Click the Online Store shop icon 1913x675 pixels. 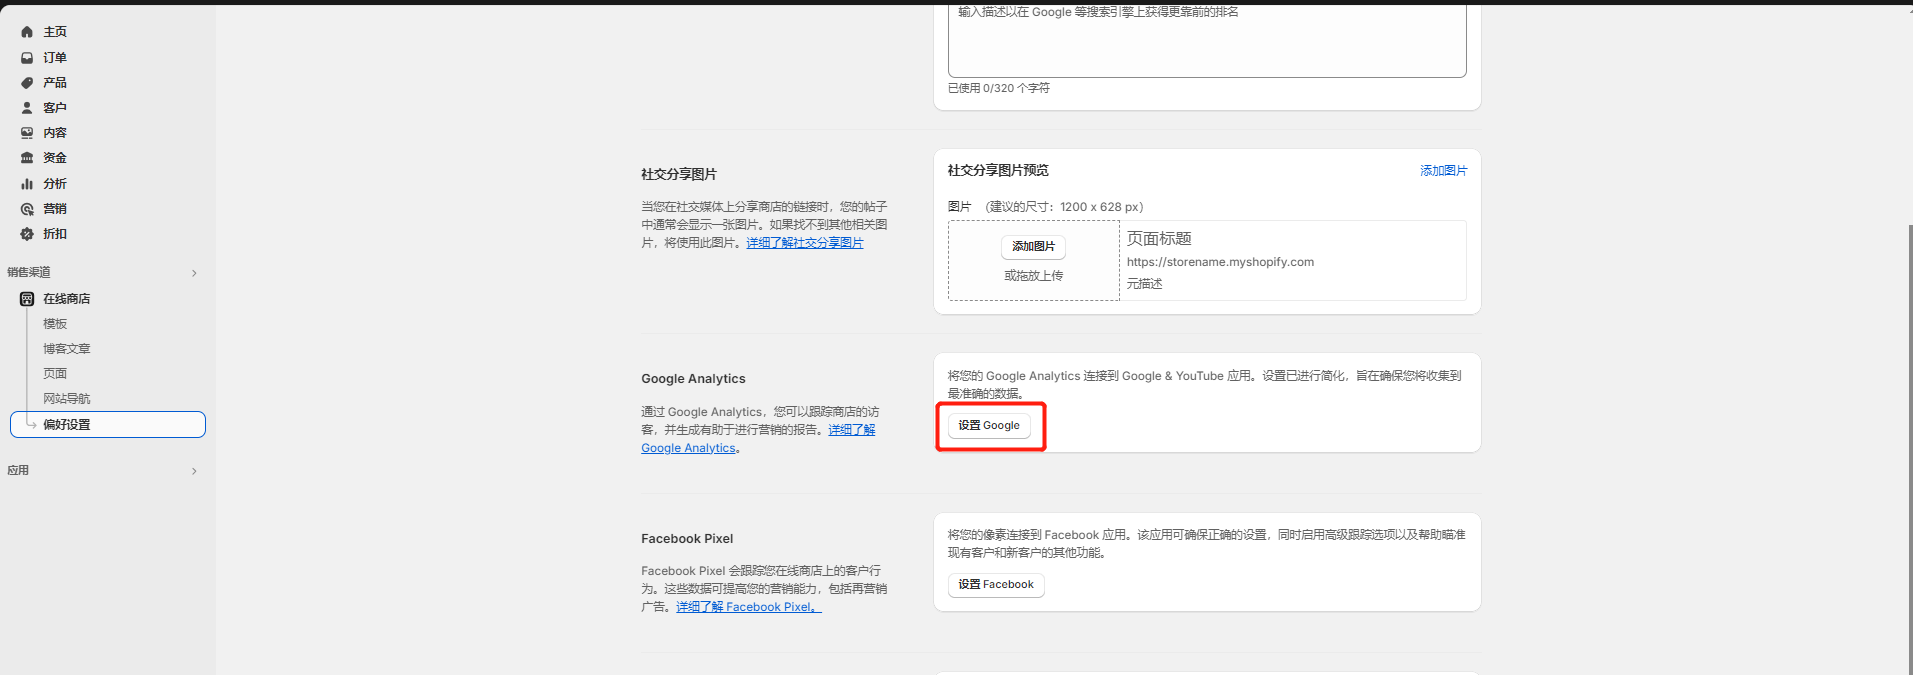coord(27,299)
